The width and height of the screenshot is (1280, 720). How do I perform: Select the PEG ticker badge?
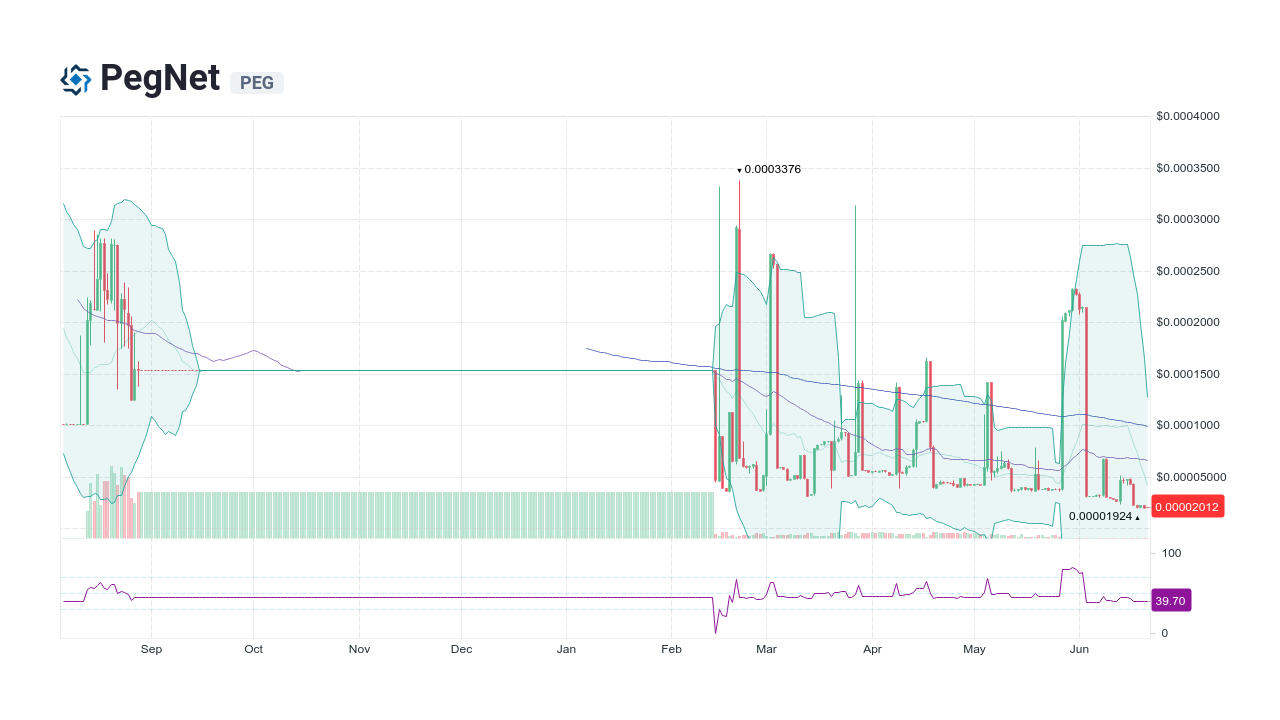click(x=257, y=83)
